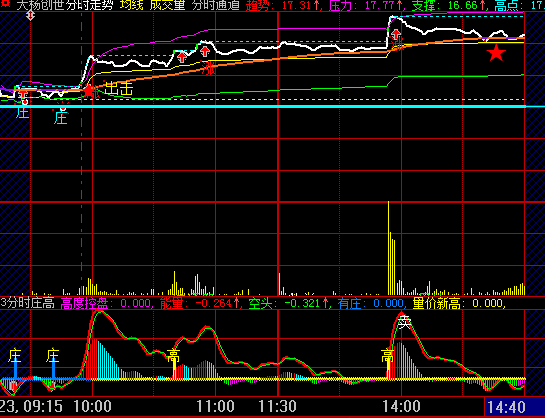Click the 10:00 time axis label
Image resolution: width=545 pixels, height=418 pixels.
click(92, 406)
